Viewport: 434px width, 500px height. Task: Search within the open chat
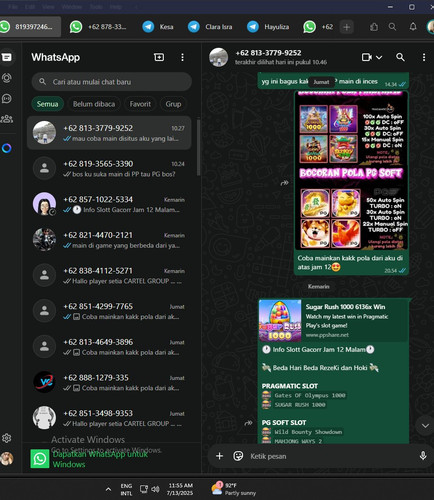(400, 57)
